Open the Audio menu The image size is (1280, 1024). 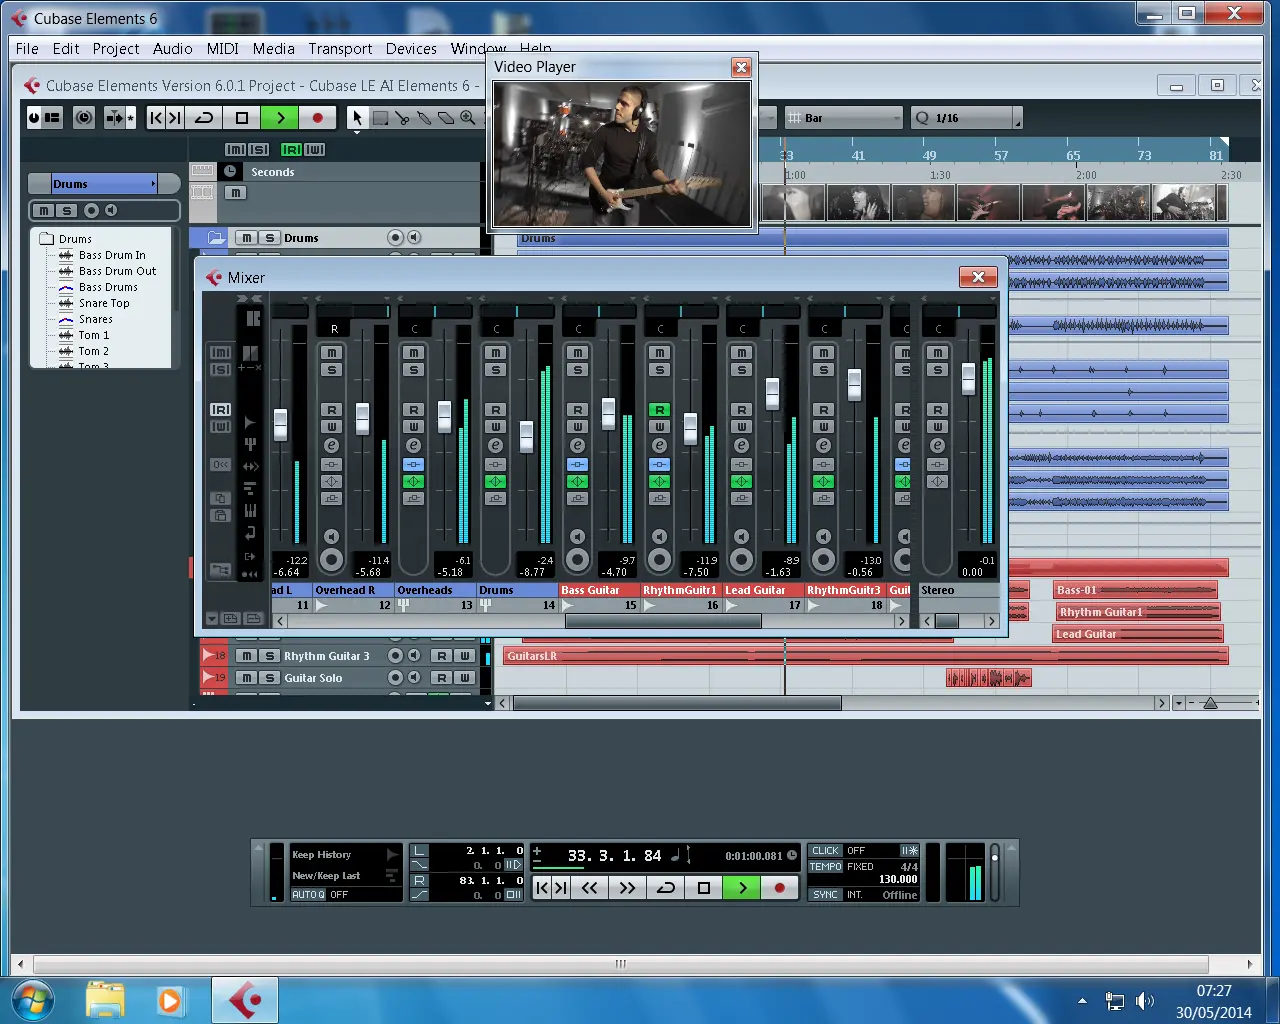click(173, 49)
